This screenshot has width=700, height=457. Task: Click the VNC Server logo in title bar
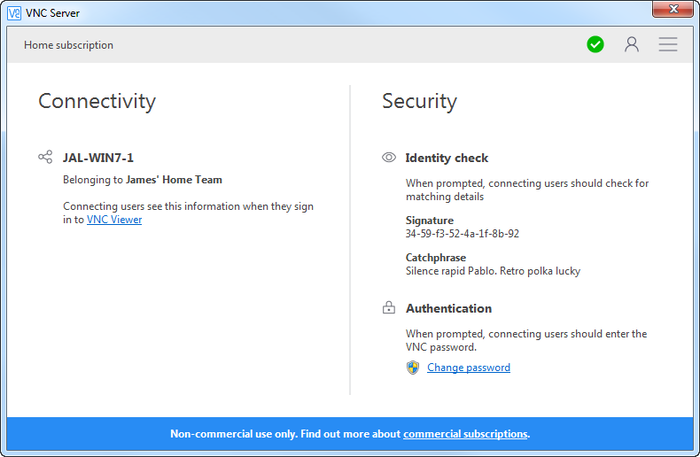14,12
